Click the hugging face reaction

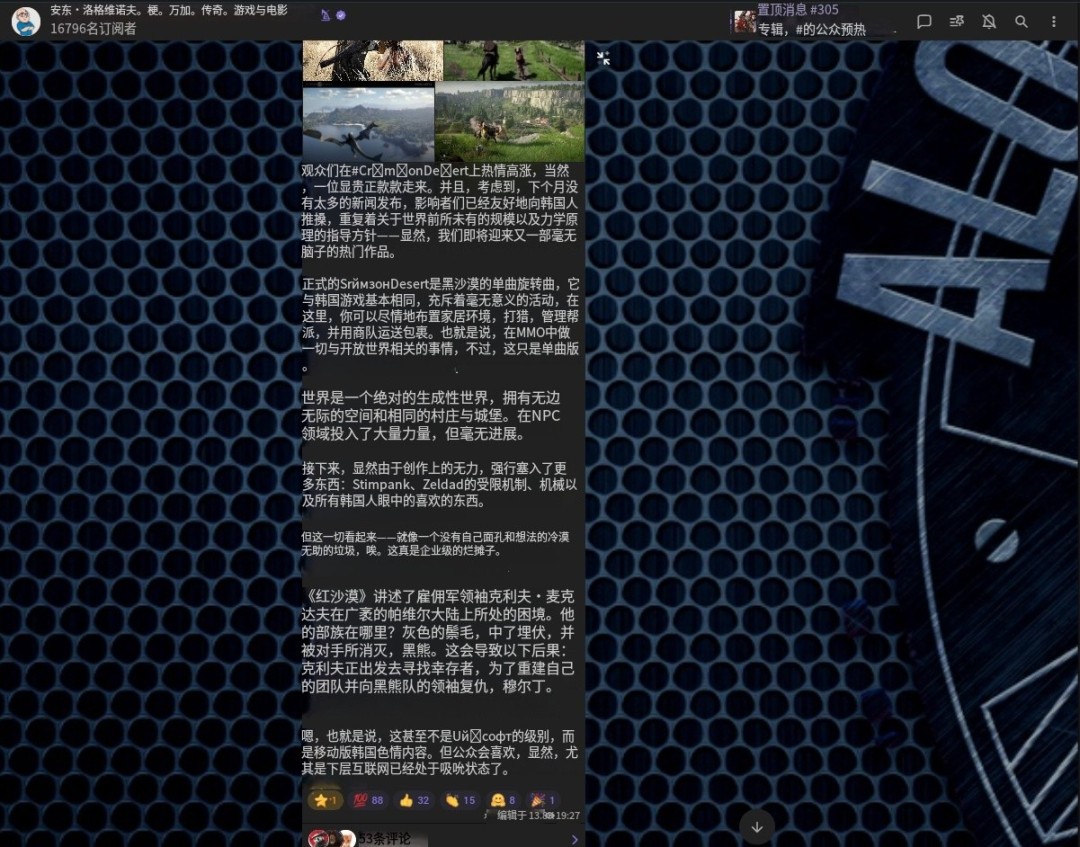503,800
